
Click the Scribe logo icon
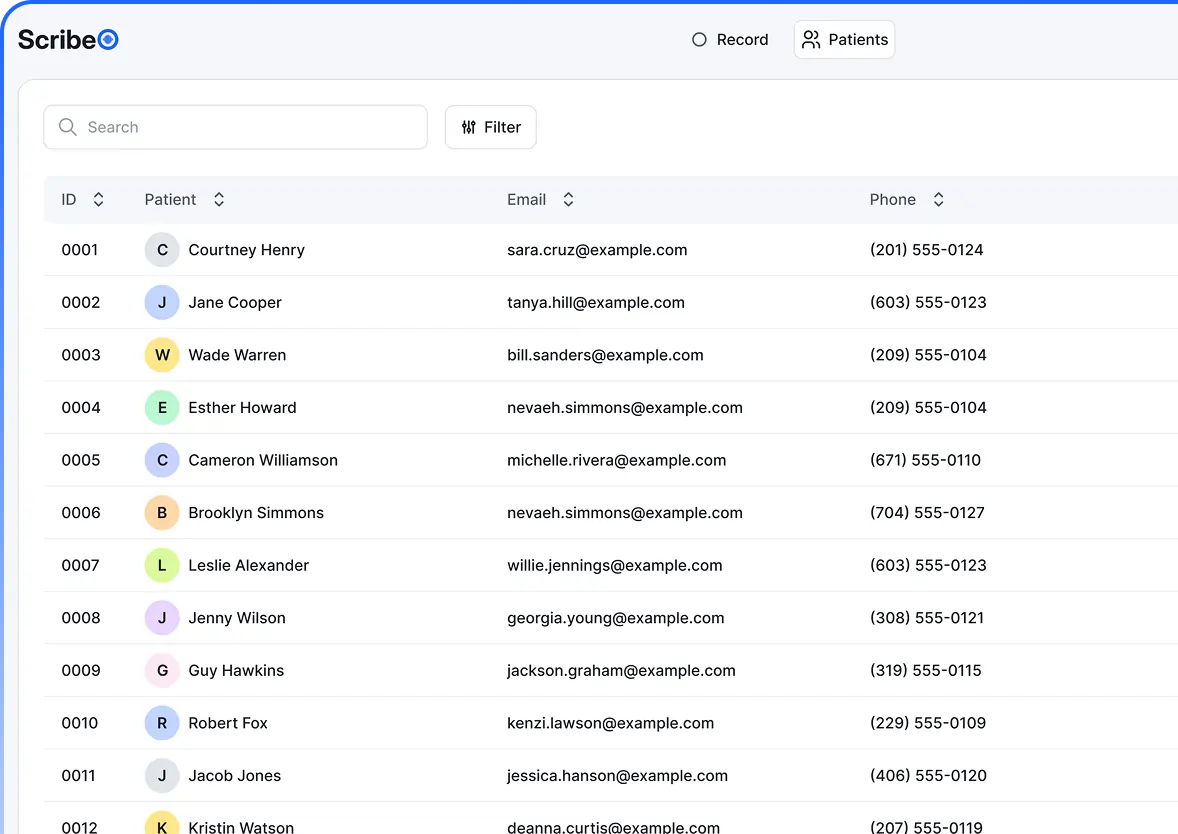click(108, 40)
